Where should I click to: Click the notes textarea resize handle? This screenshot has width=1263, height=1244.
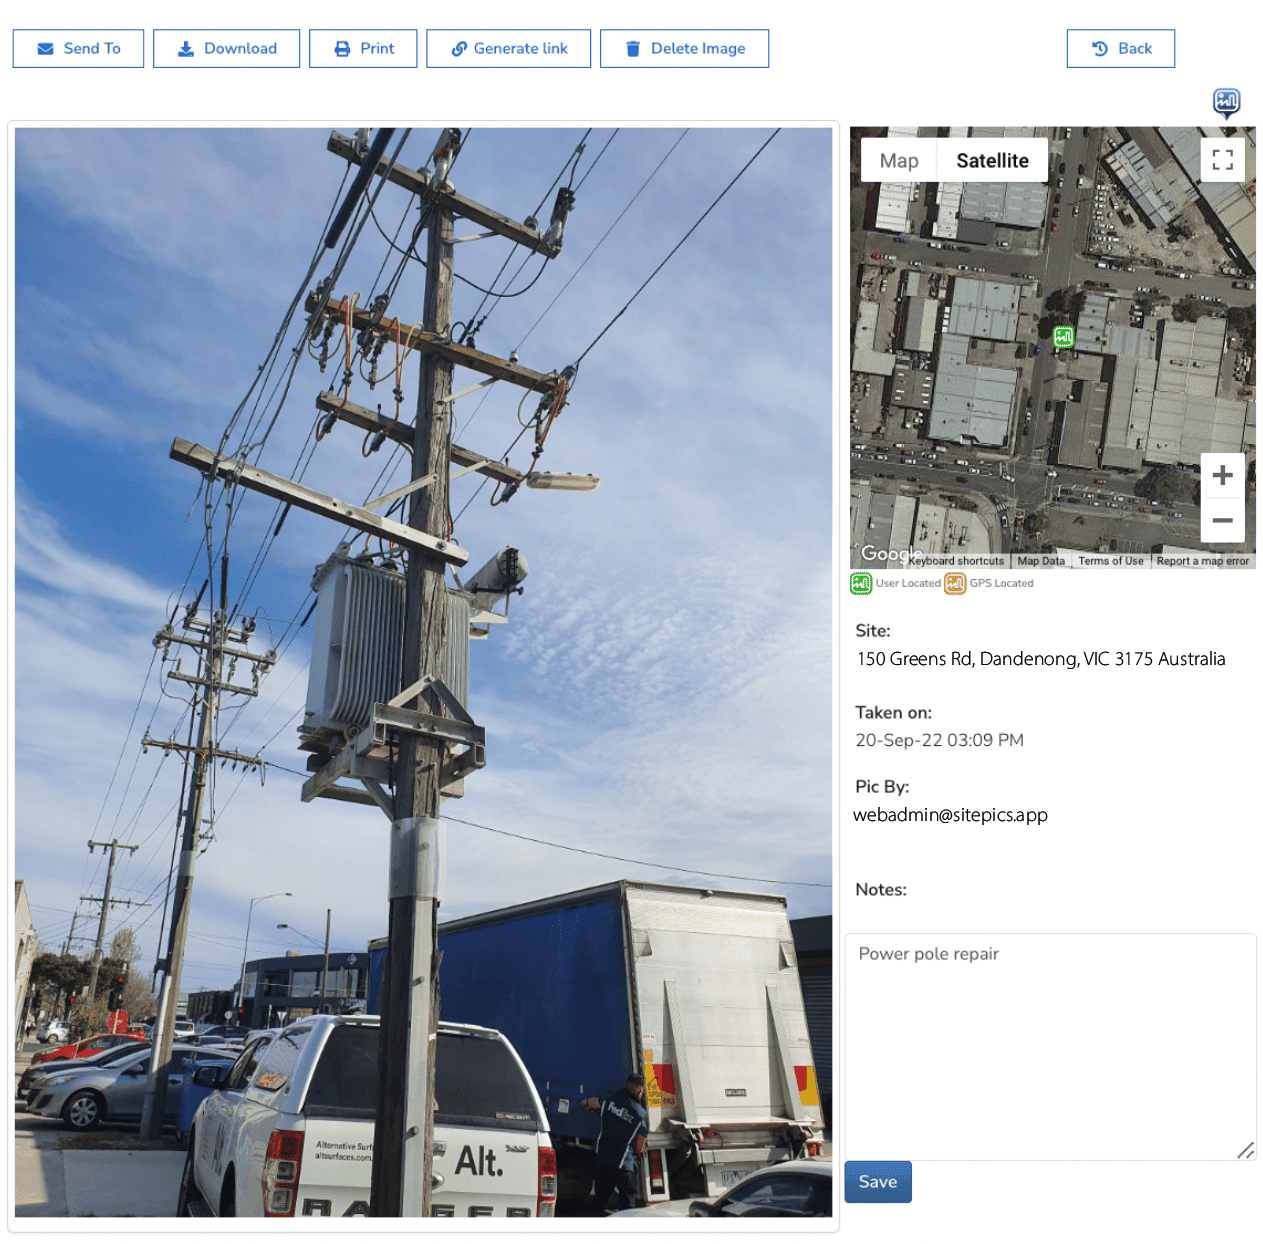pos(1245,1151)
